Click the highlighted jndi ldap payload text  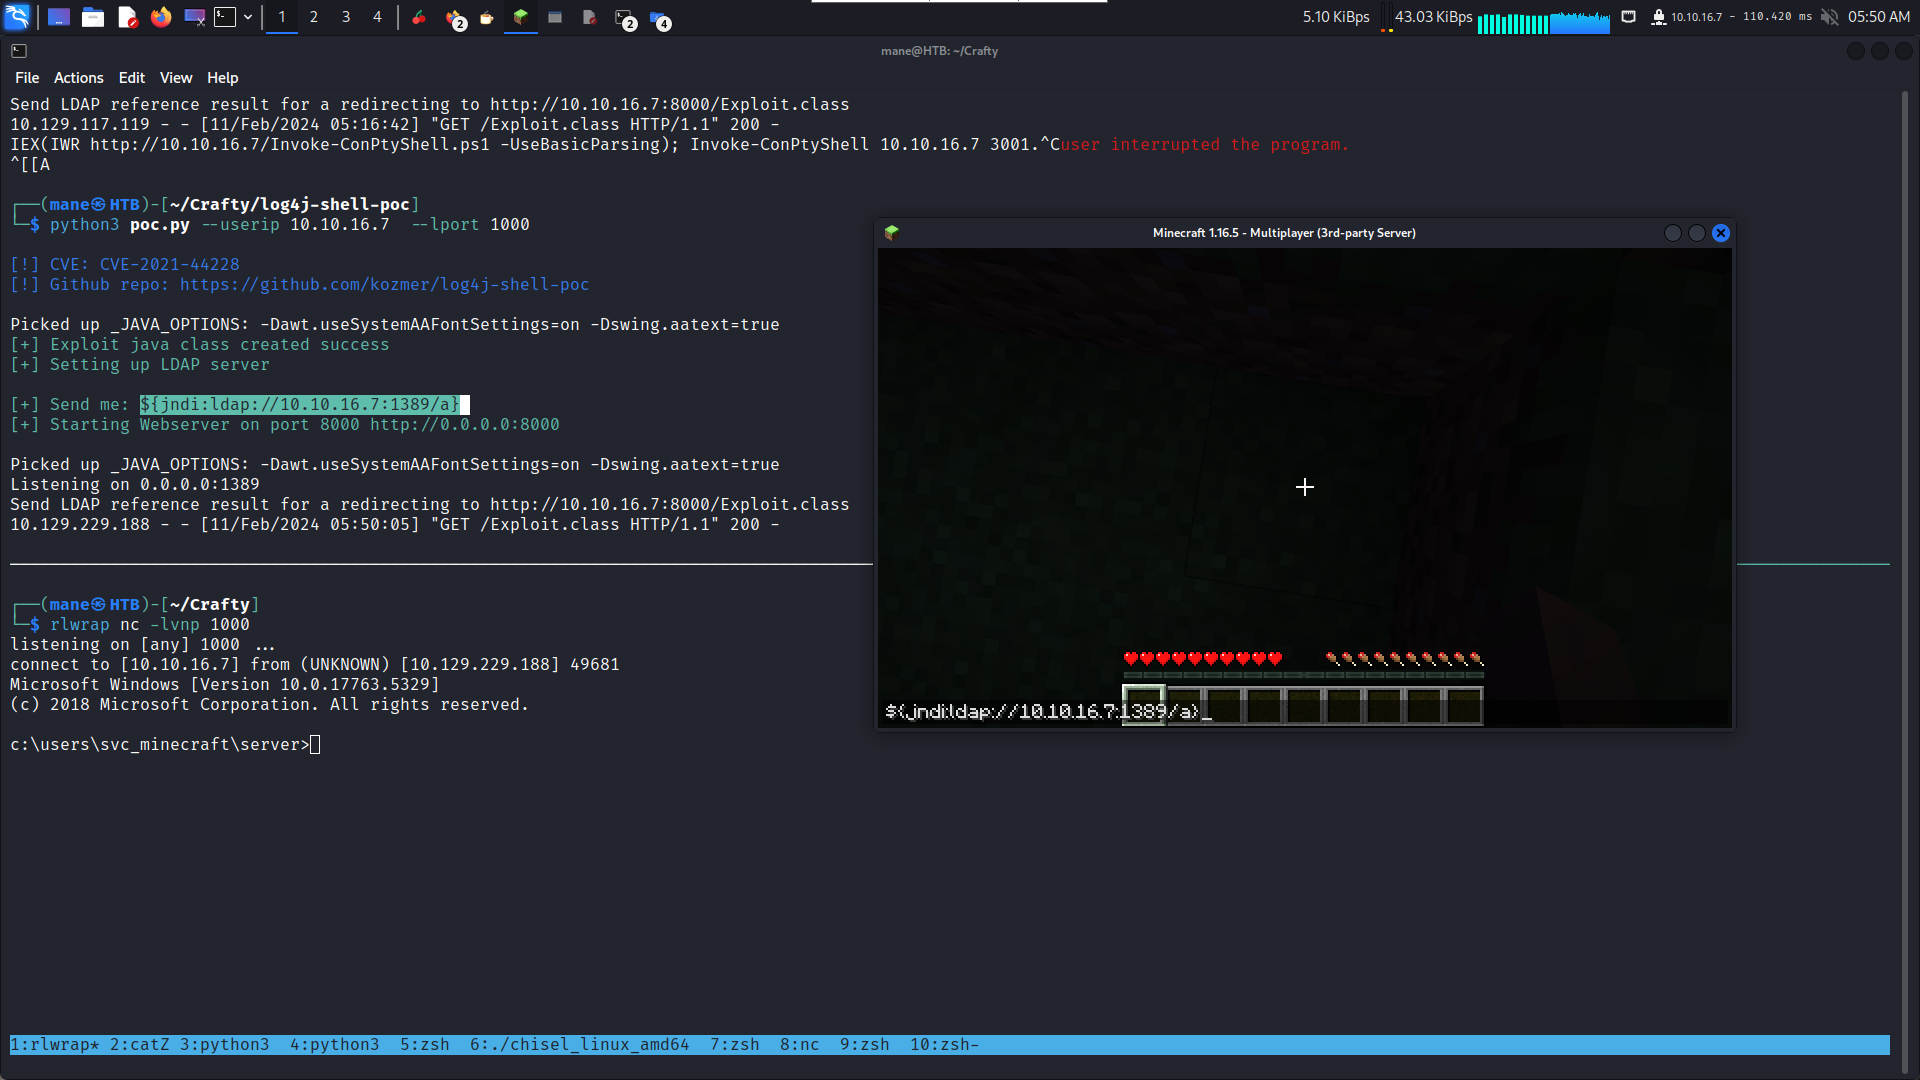[300, 405]
